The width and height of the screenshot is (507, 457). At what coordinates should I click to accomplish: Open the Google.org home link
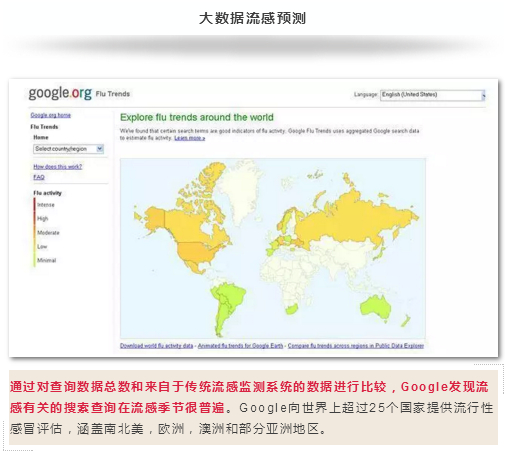point(51,115)
